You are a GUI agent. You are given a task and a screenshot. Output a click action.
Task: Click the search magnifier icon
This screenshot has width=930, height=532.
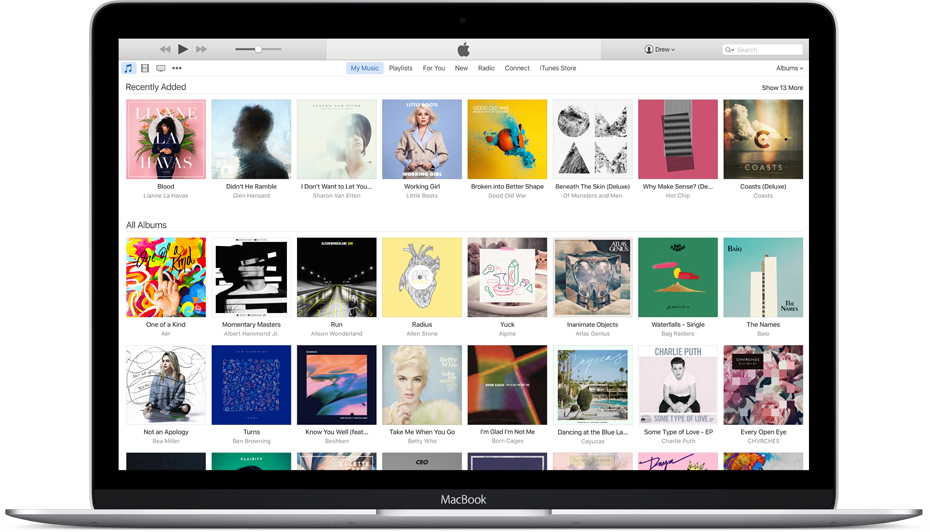coord(729,50)
